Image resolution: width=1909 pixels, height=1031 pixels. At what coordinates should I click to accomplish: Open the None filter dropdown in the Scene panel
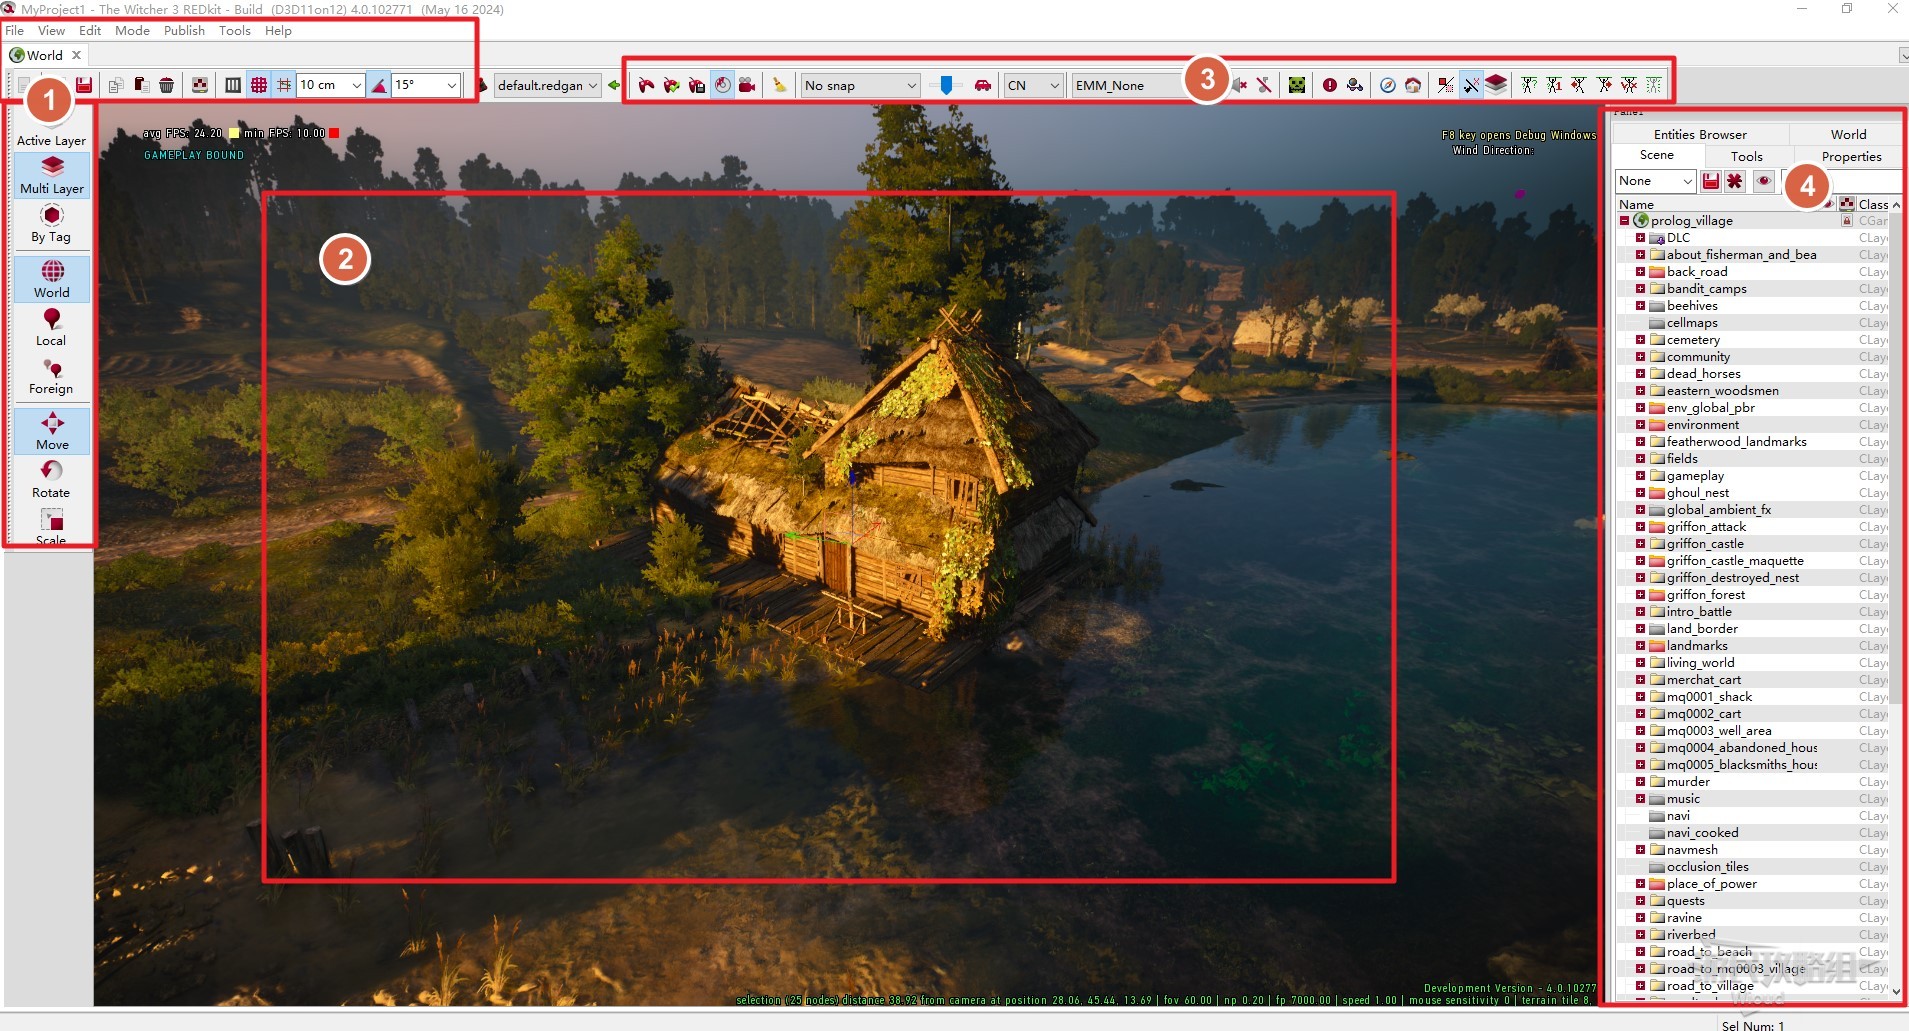[1655, 181]
